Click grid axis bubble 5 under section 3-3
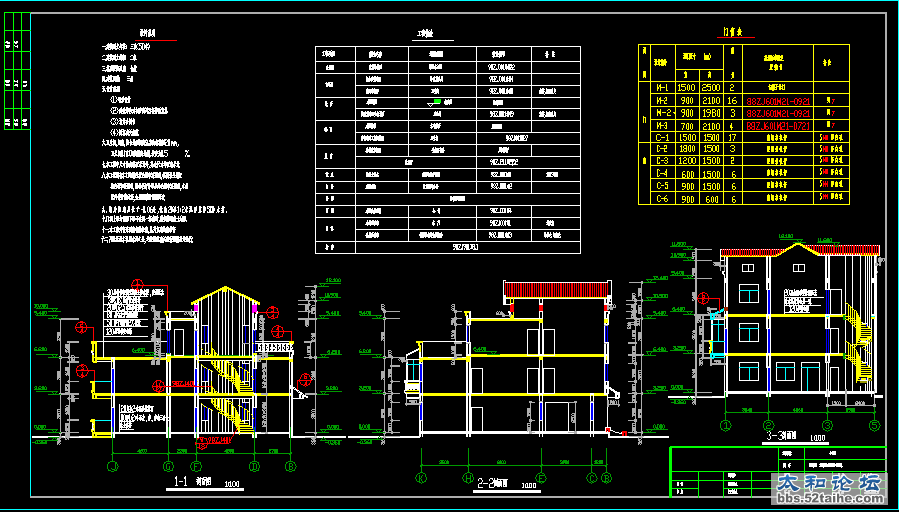 point(873,424)
